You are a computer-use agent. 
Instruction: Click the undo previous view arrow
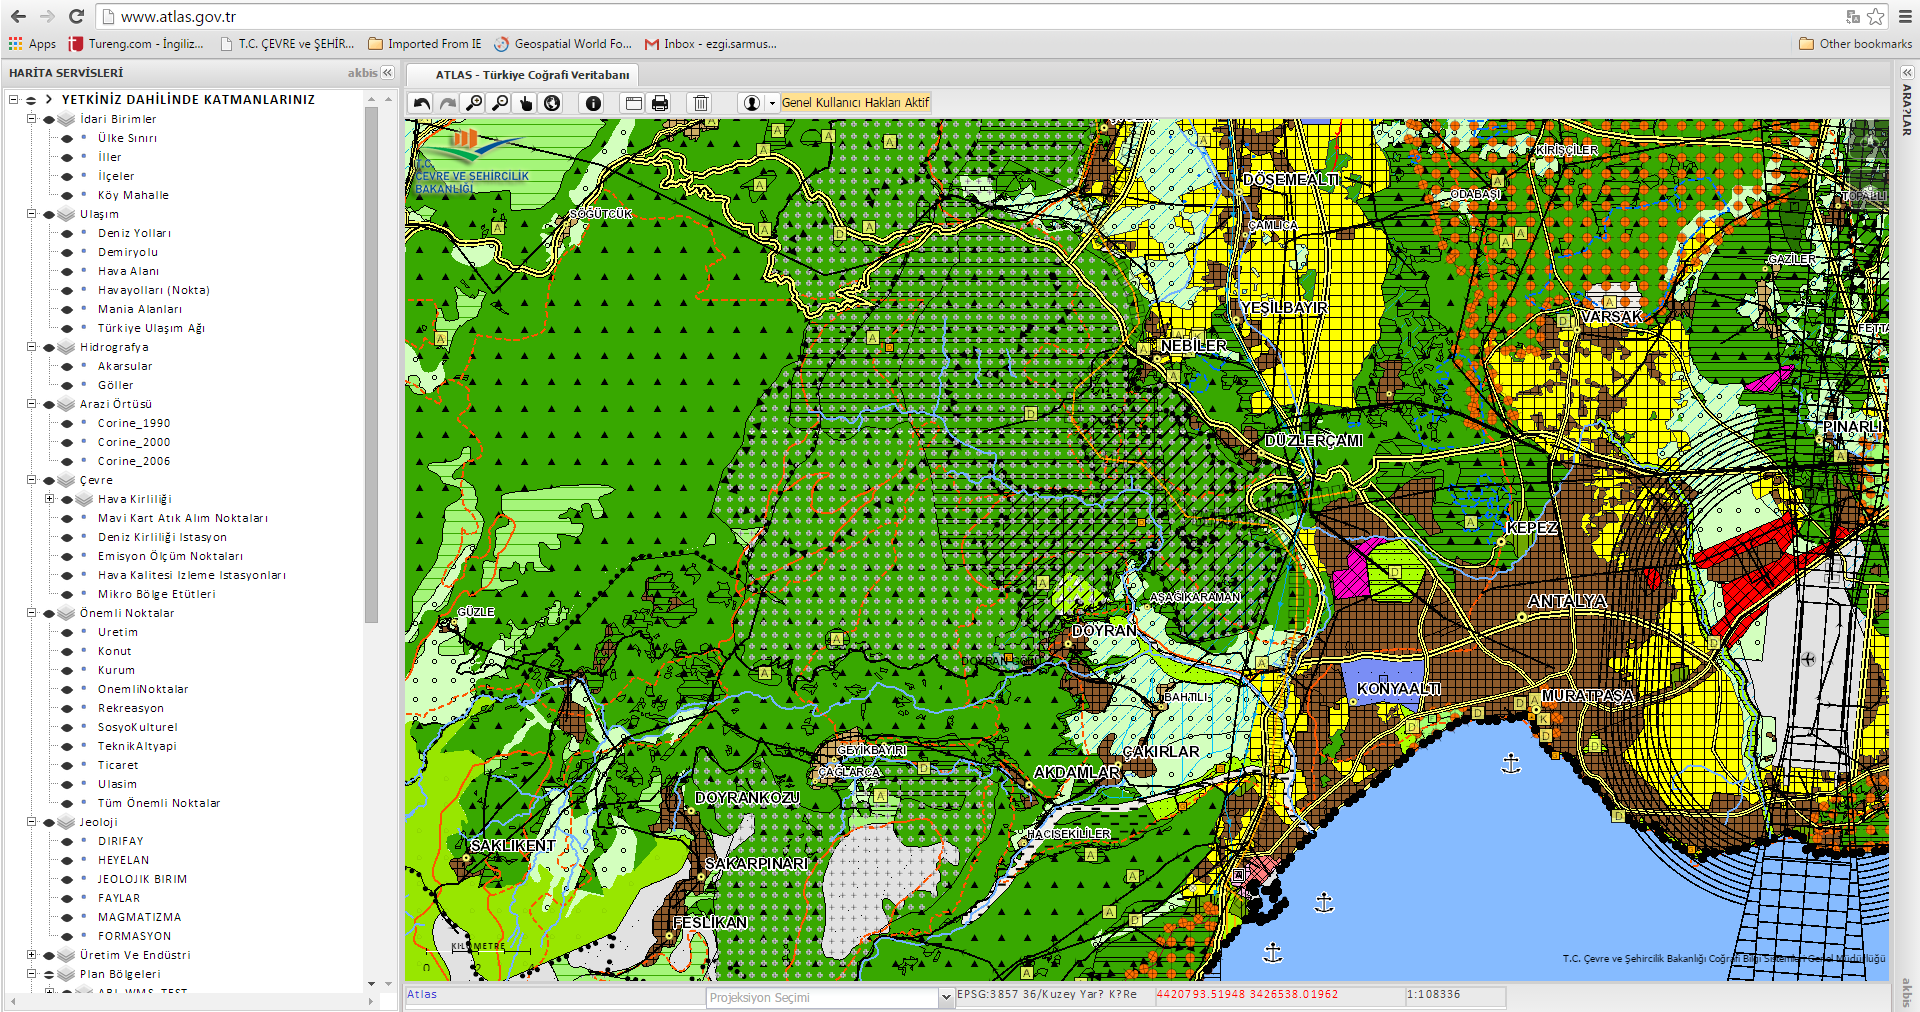(421, 103)
